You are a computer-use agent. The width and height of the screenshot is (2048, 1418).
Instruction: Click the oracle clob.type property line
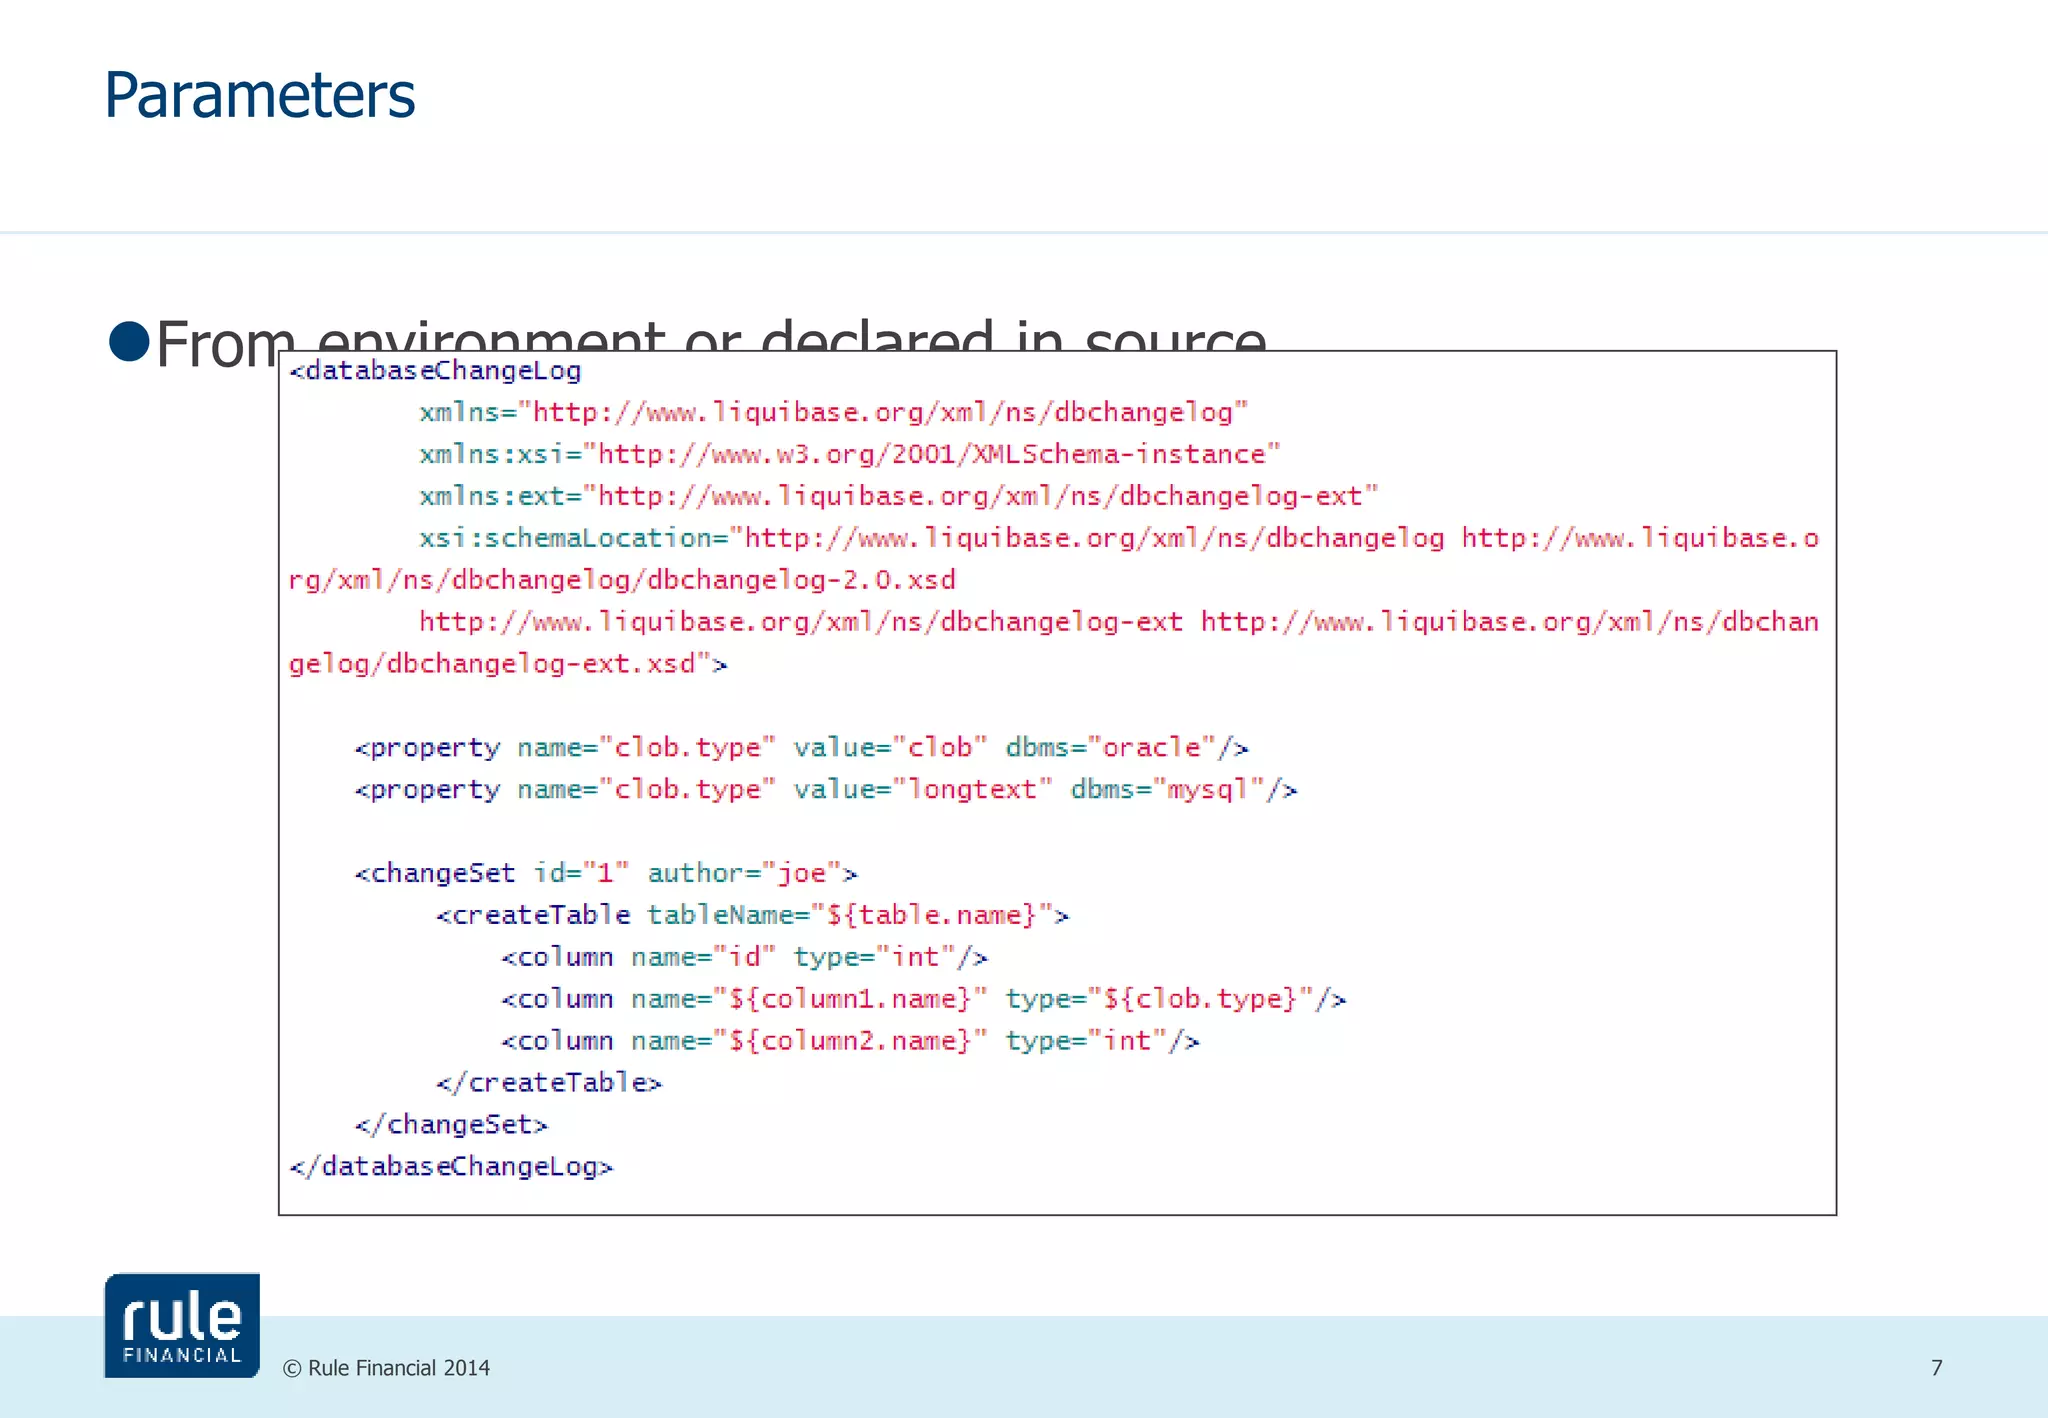[801, 748]
